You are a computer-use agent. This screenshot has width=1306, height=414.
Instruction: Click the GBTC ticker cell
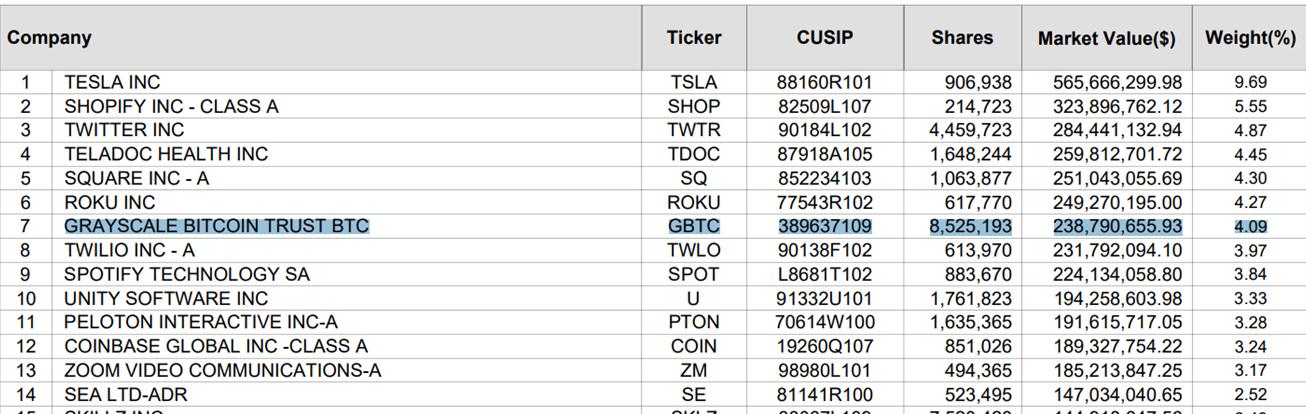[694, 227]
